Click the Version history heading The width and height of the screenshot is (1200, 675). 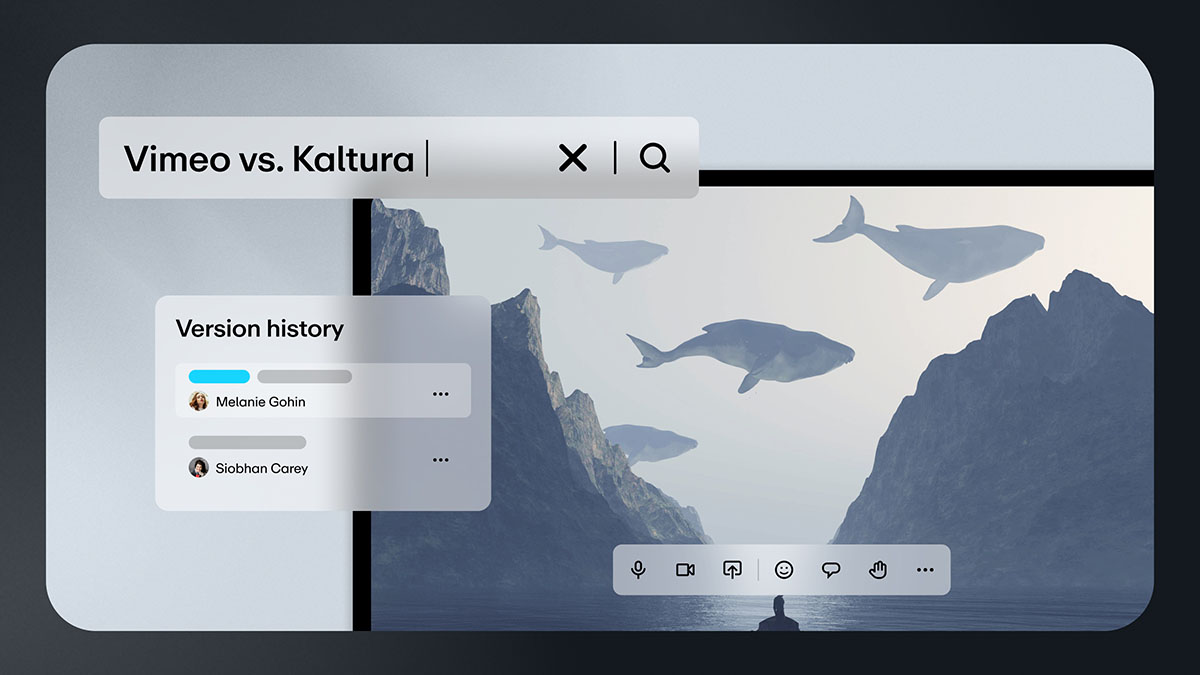tap(259, 329)
